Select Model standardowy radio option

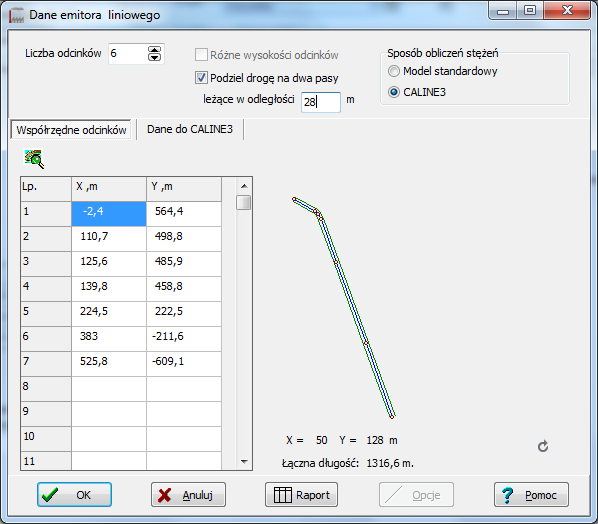(394, 71)
